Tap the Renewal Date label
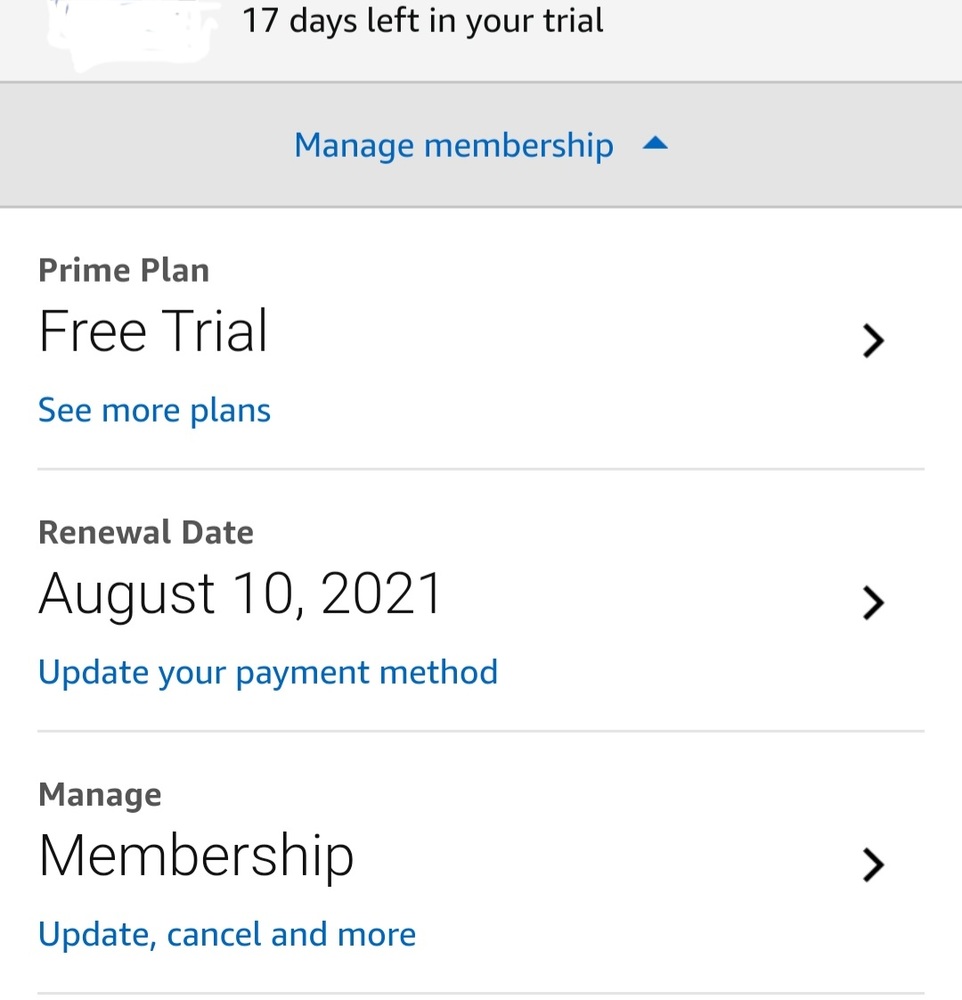This screenshot has width=962, height=1000. (145, 533)
